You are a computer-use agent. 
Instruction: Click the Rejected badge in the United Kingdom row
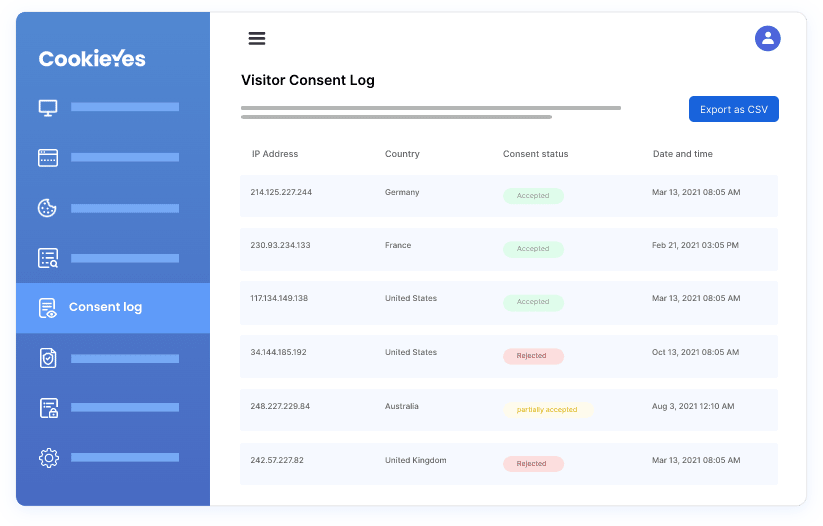pos(533,464)
